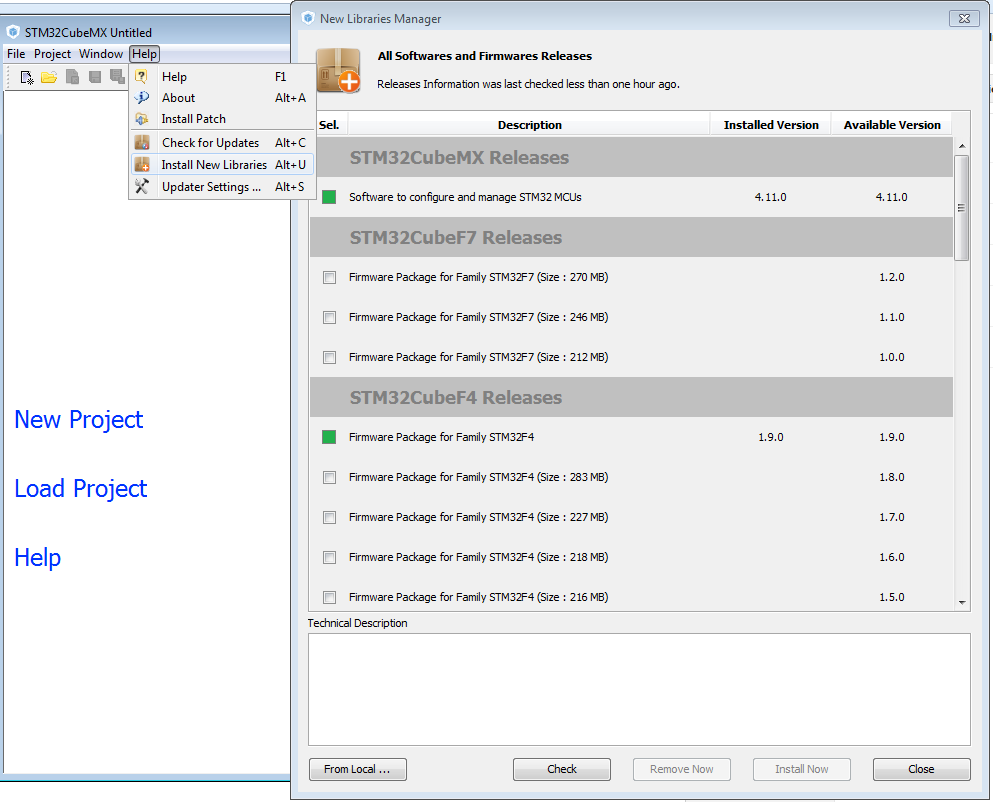
Task: Click the About info icon in Help menu
Action: click(x=141, y=98)
